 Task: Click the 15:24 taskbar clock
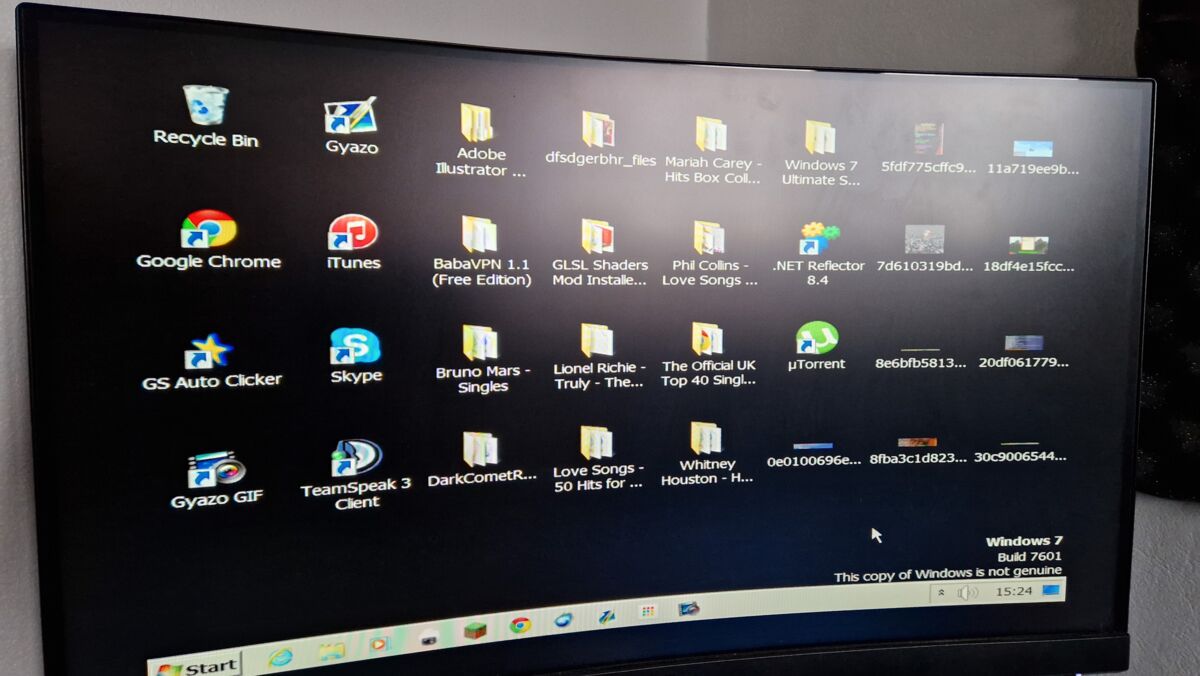tap(1014, 591)
